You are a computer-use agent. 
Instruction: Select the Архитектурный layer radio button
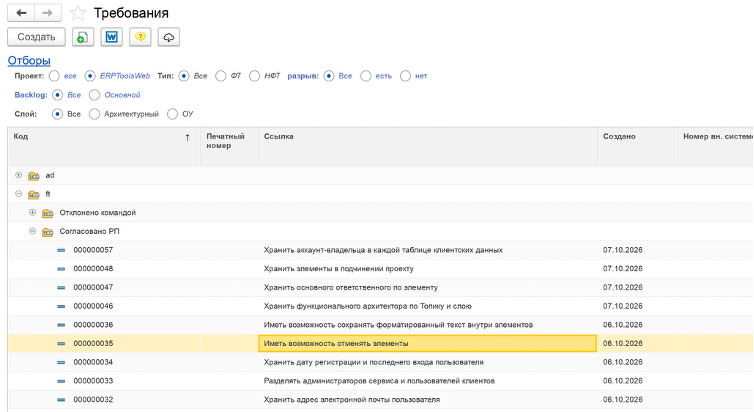coord(94,114)
